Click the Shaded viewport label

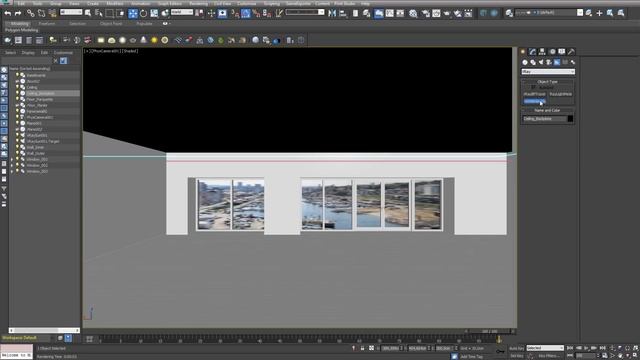131,51
